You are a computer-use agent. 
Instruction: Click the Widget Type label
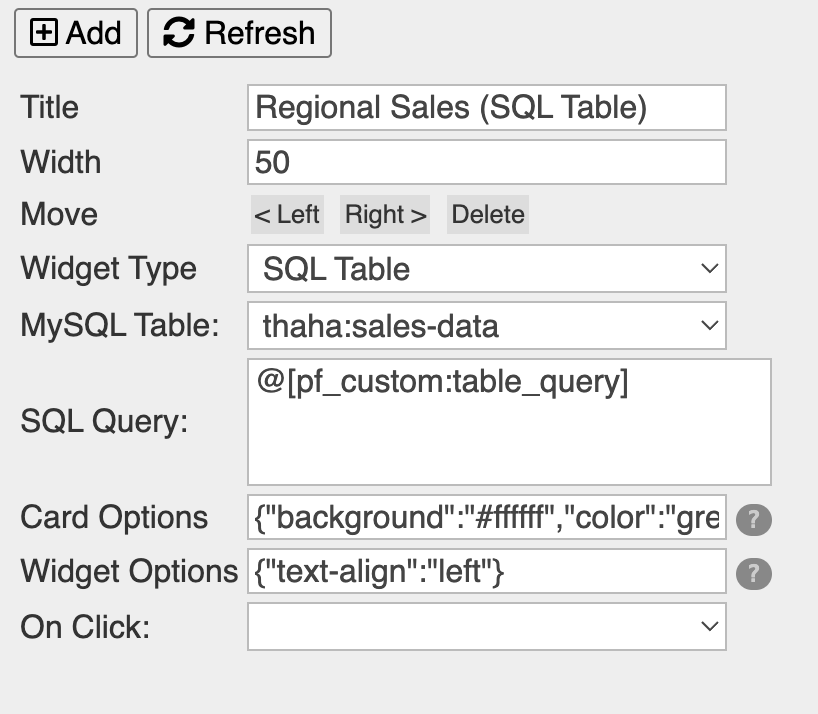(x=108, y=269)
